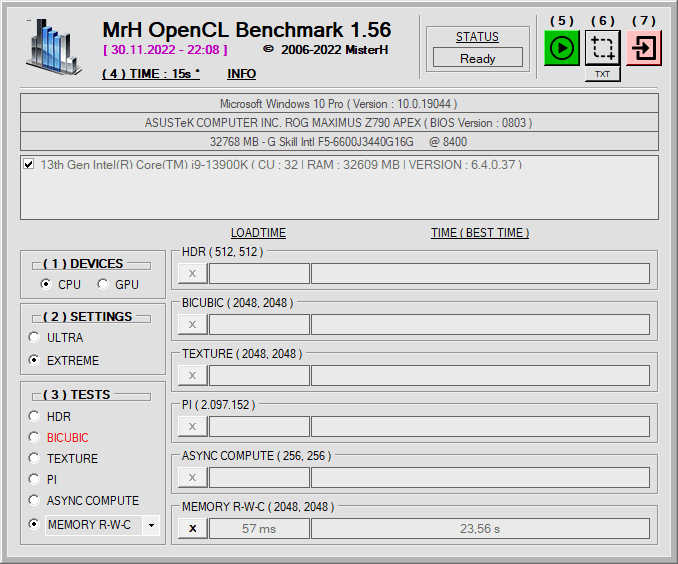Click the HDR loadtime field
678x564 pixels.
[x=259, y=273]
